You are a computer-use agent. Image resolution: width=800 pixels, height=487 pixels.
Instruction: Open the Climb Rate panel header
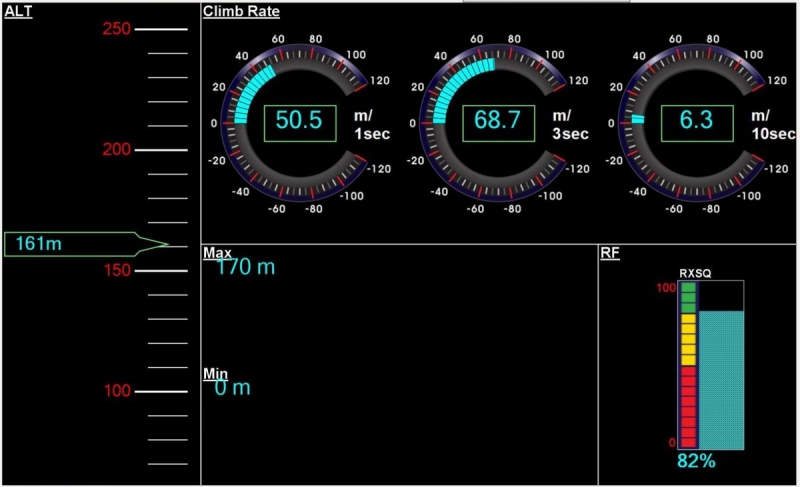[x=241, y=11]
